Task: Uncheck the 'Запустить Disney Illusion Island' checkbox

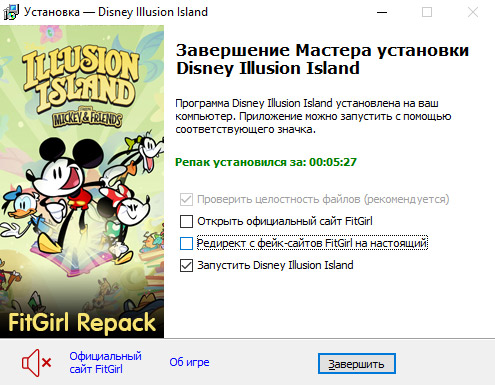Action: (186, 265)
